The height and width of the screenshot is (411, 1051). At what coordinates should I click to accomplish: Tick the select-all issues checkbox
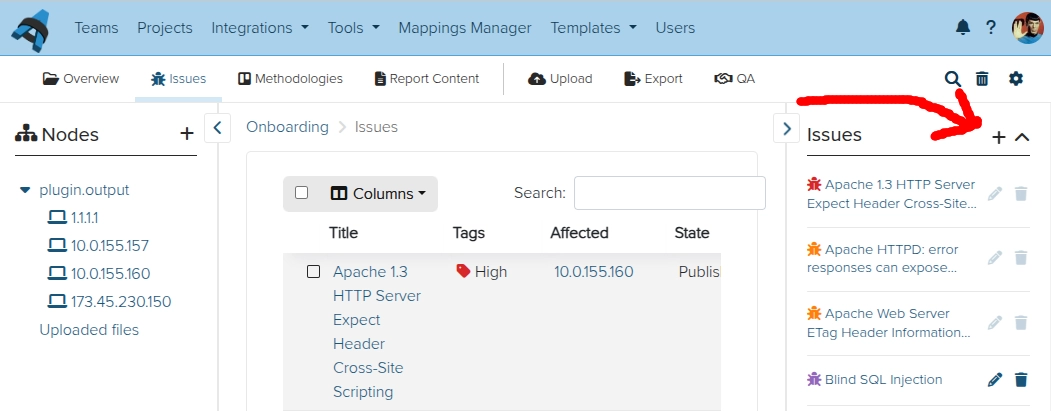click(302, 193)
